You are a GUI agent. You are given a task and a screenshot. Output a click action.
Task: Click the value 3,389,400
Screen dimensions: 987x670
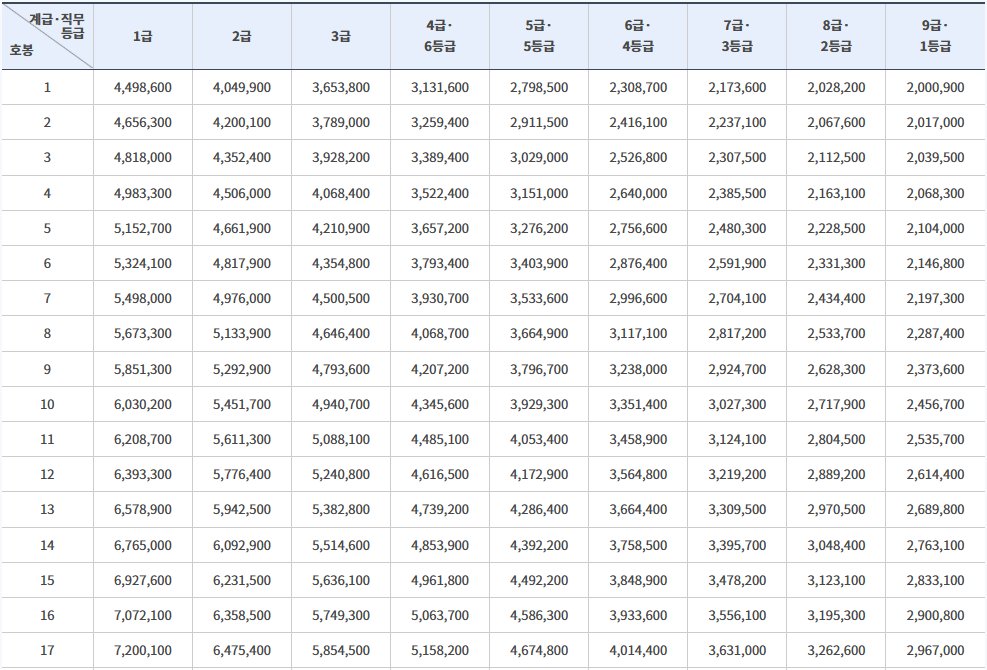pos(440,157)
